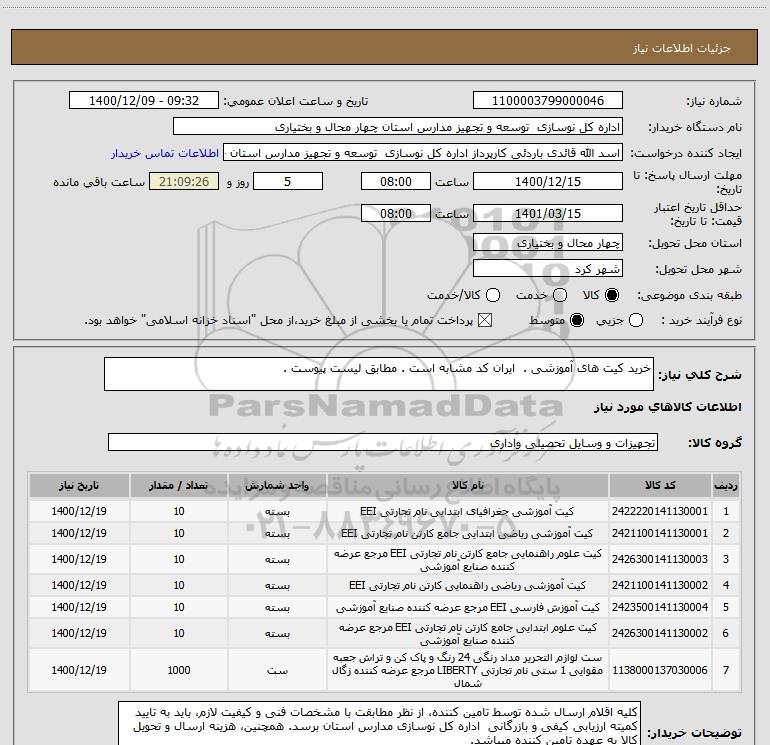Click the Farsi teaching kit name in row 5
770x745 pixels.
[468, 607]
